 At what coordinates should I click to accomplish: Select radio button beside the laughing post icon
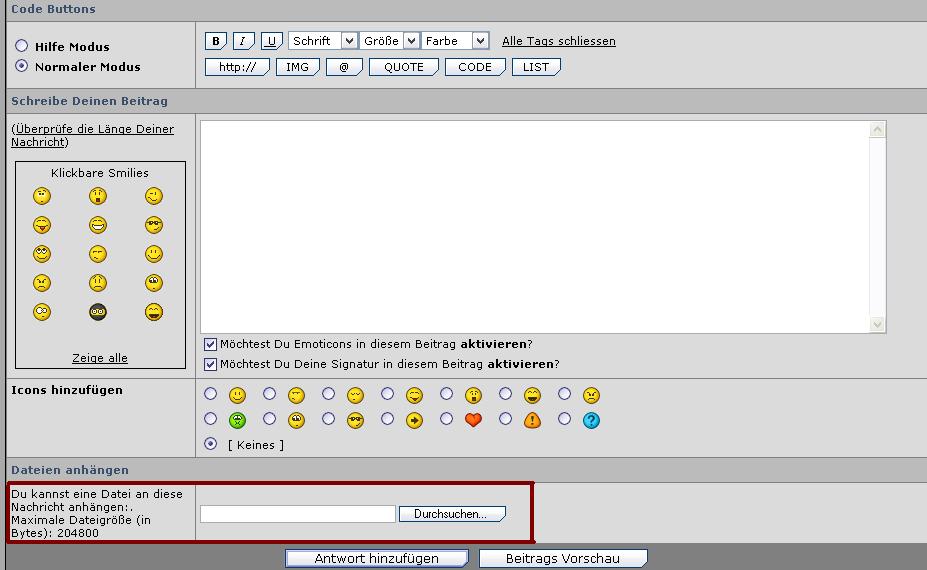pyautogui.click(x=505, y=393)
